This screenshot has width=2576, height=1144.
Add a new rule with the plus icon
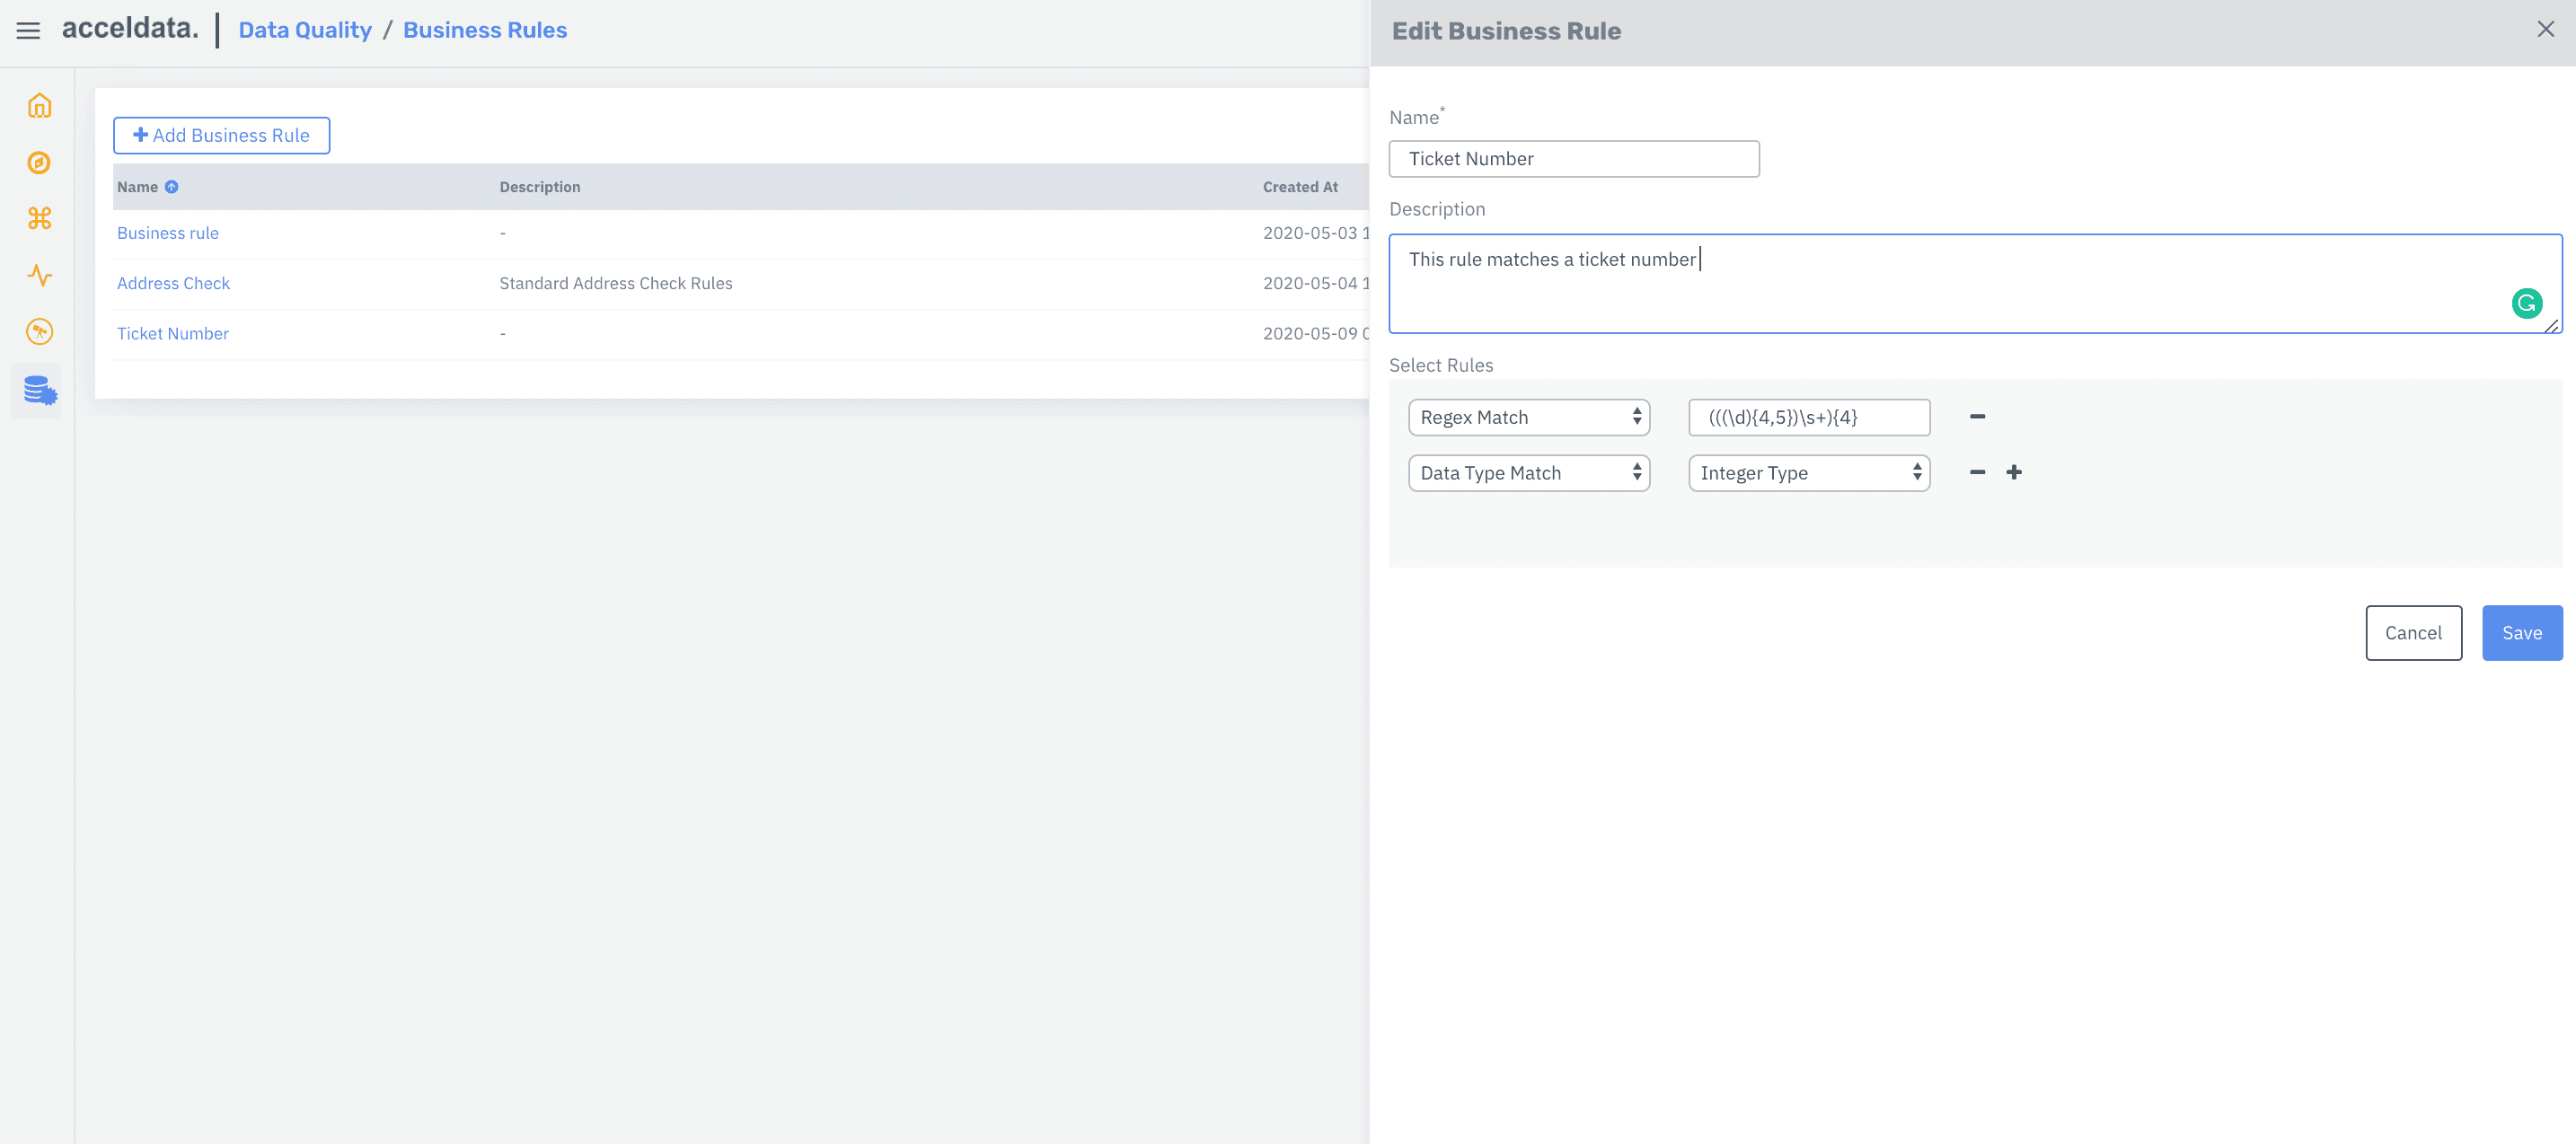coord(2014,472)
